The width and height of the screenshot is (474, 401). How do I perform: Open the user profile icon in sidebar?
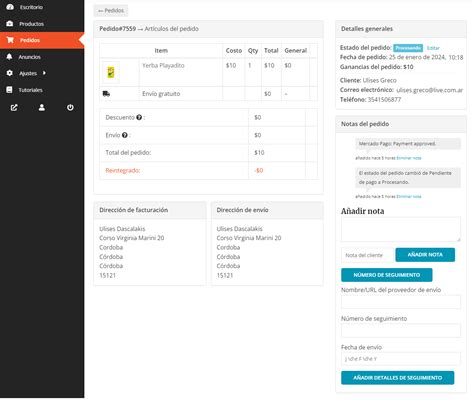pyautogui.click(x=42, y=108)
